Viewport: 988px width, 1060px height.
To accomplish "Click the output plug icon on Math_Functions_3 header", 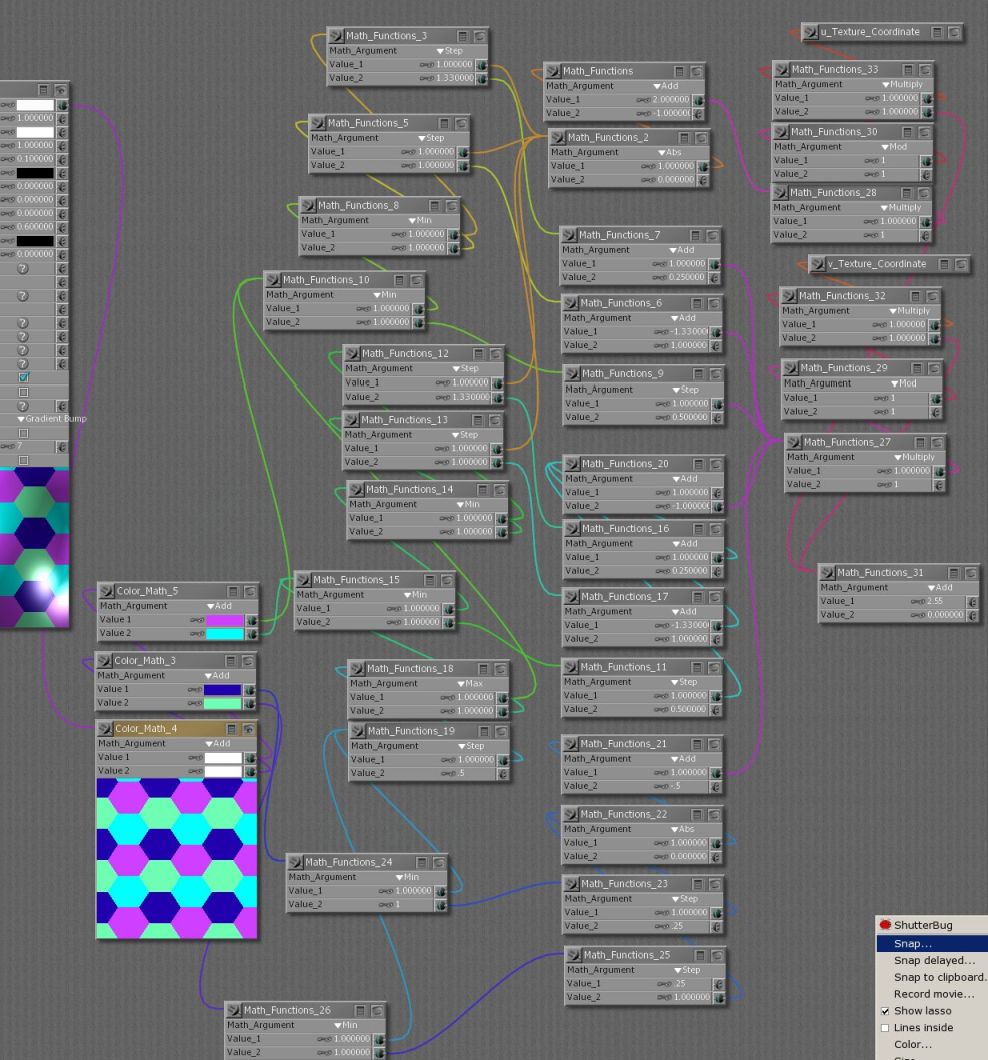I will 337,36.
